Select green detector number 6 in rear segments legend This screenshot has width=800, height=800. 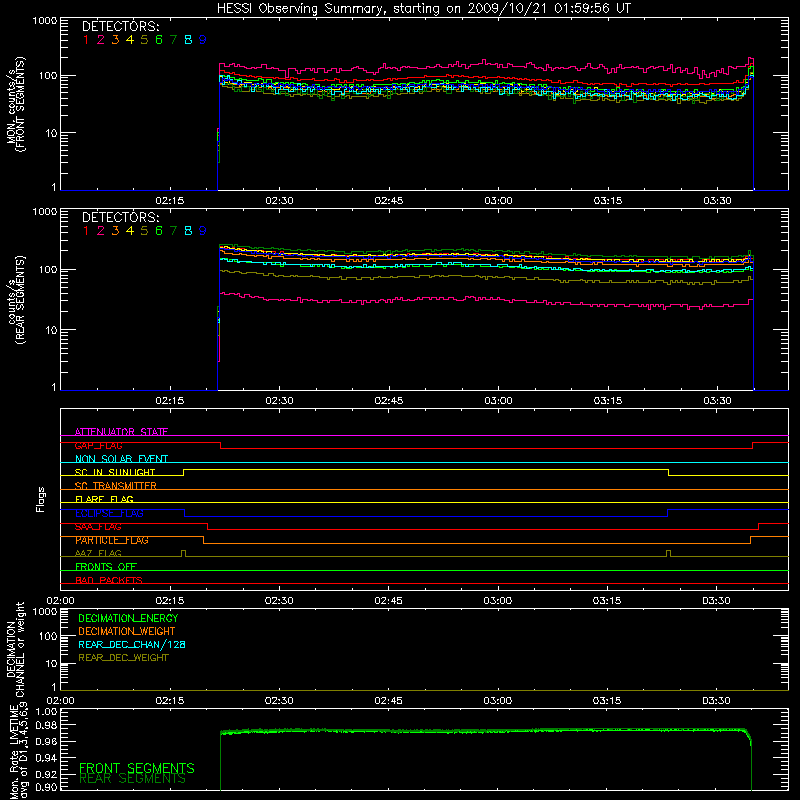click(x=159, y=231)
